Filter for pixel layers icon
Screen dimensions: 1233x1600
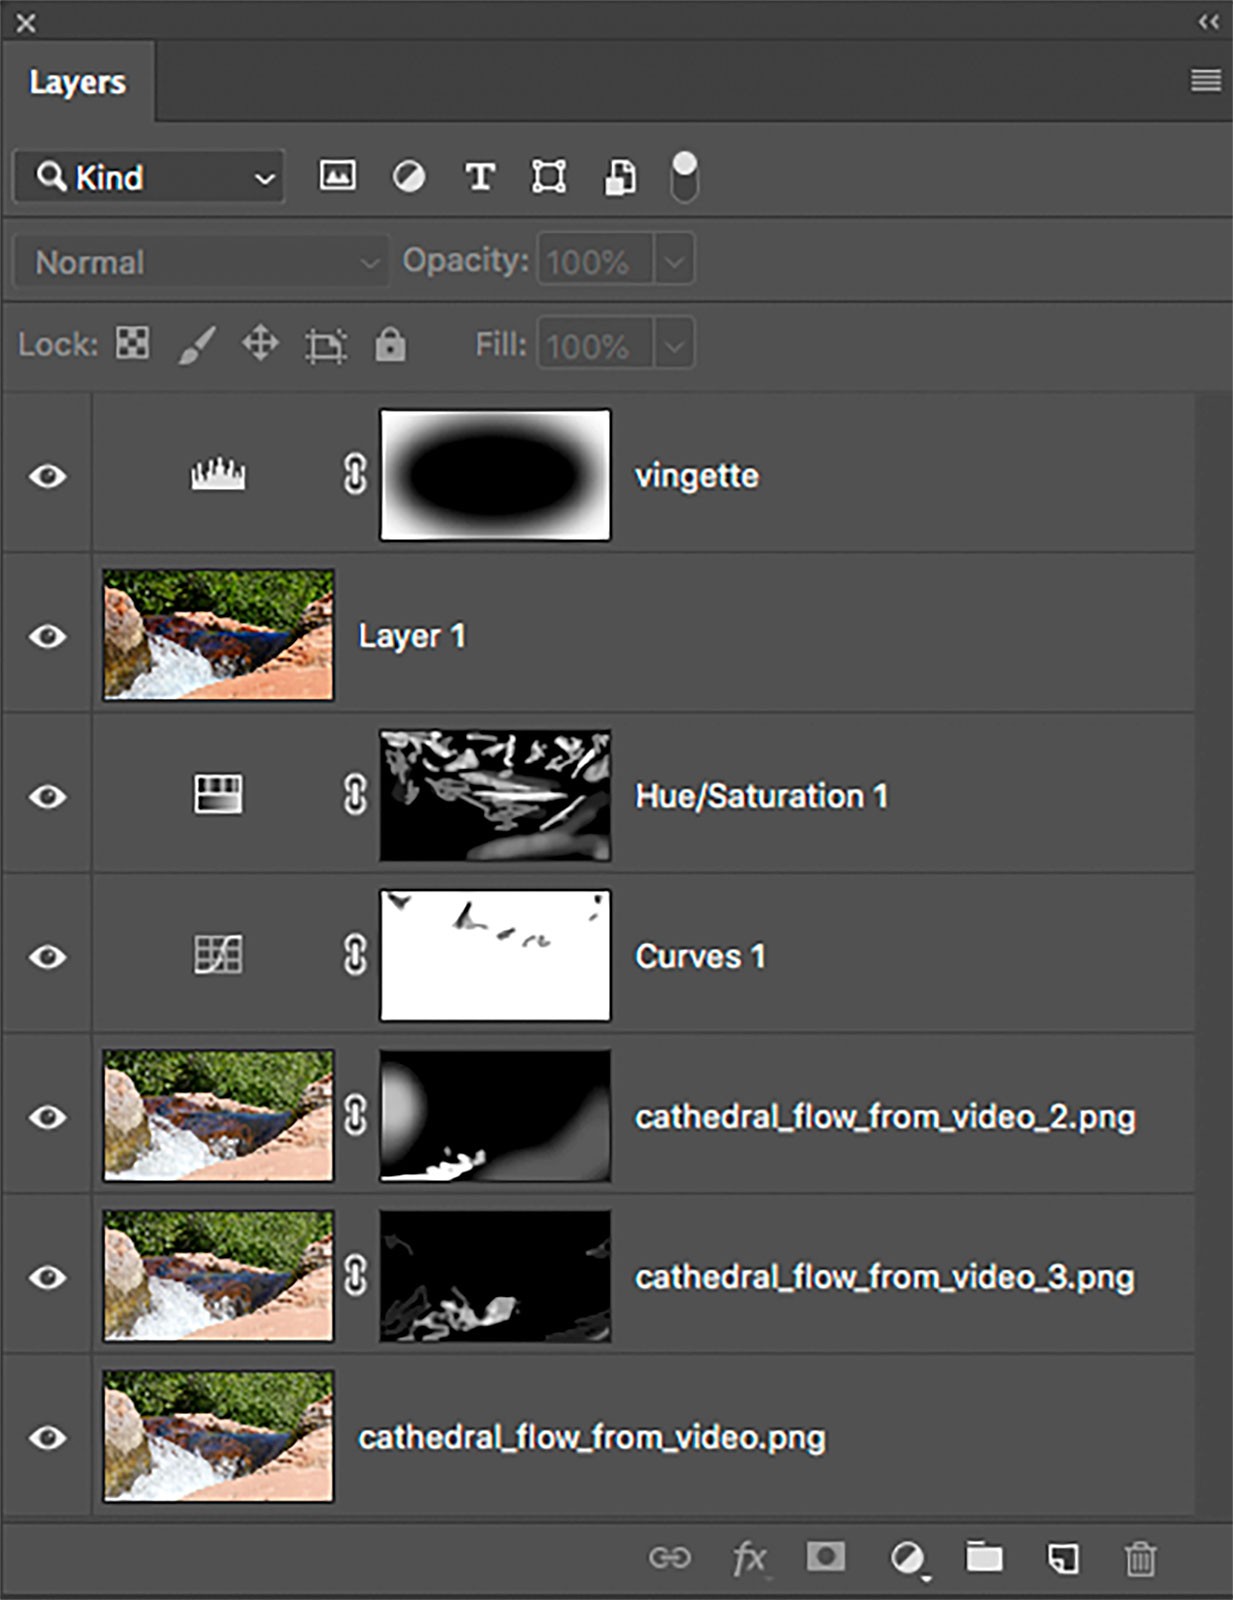(337, 177)
